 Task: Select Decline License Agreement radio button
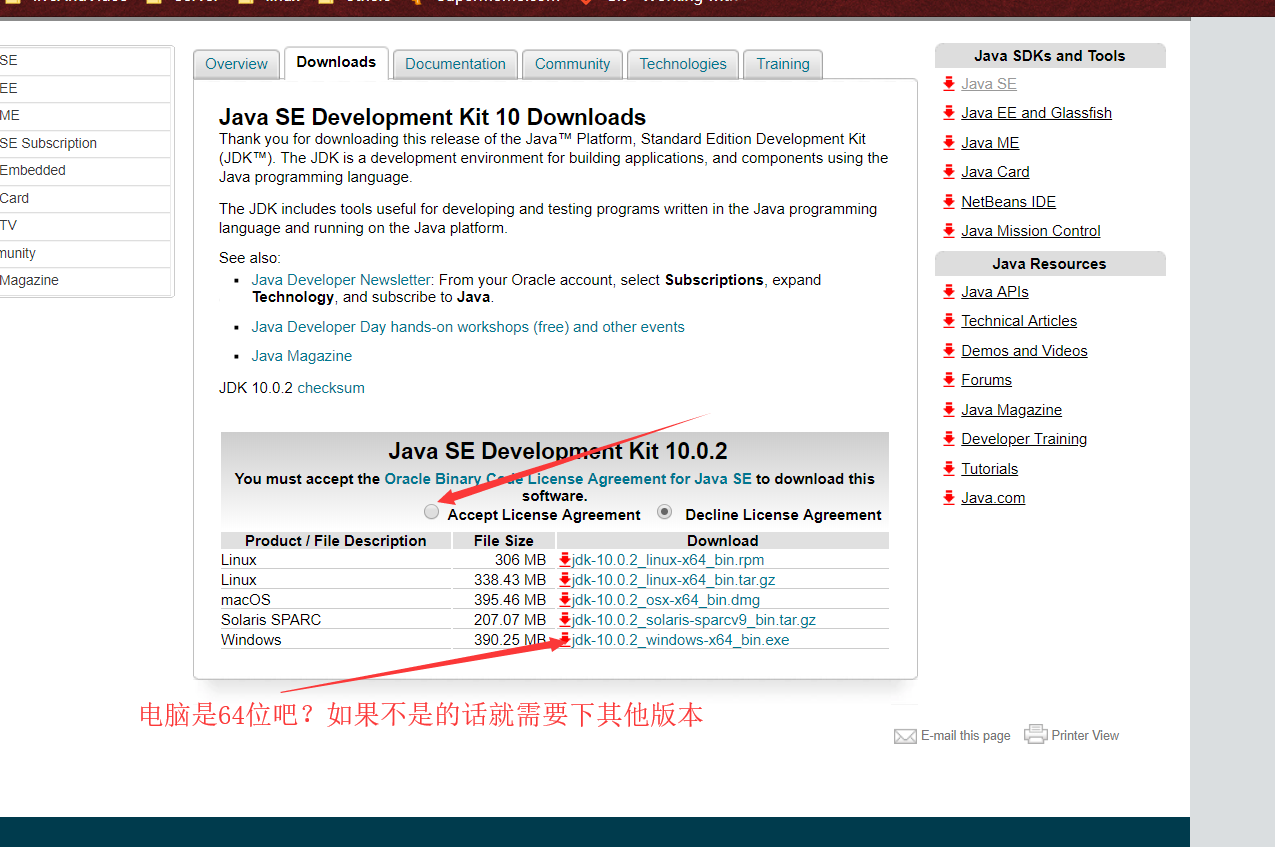[664, 512]
